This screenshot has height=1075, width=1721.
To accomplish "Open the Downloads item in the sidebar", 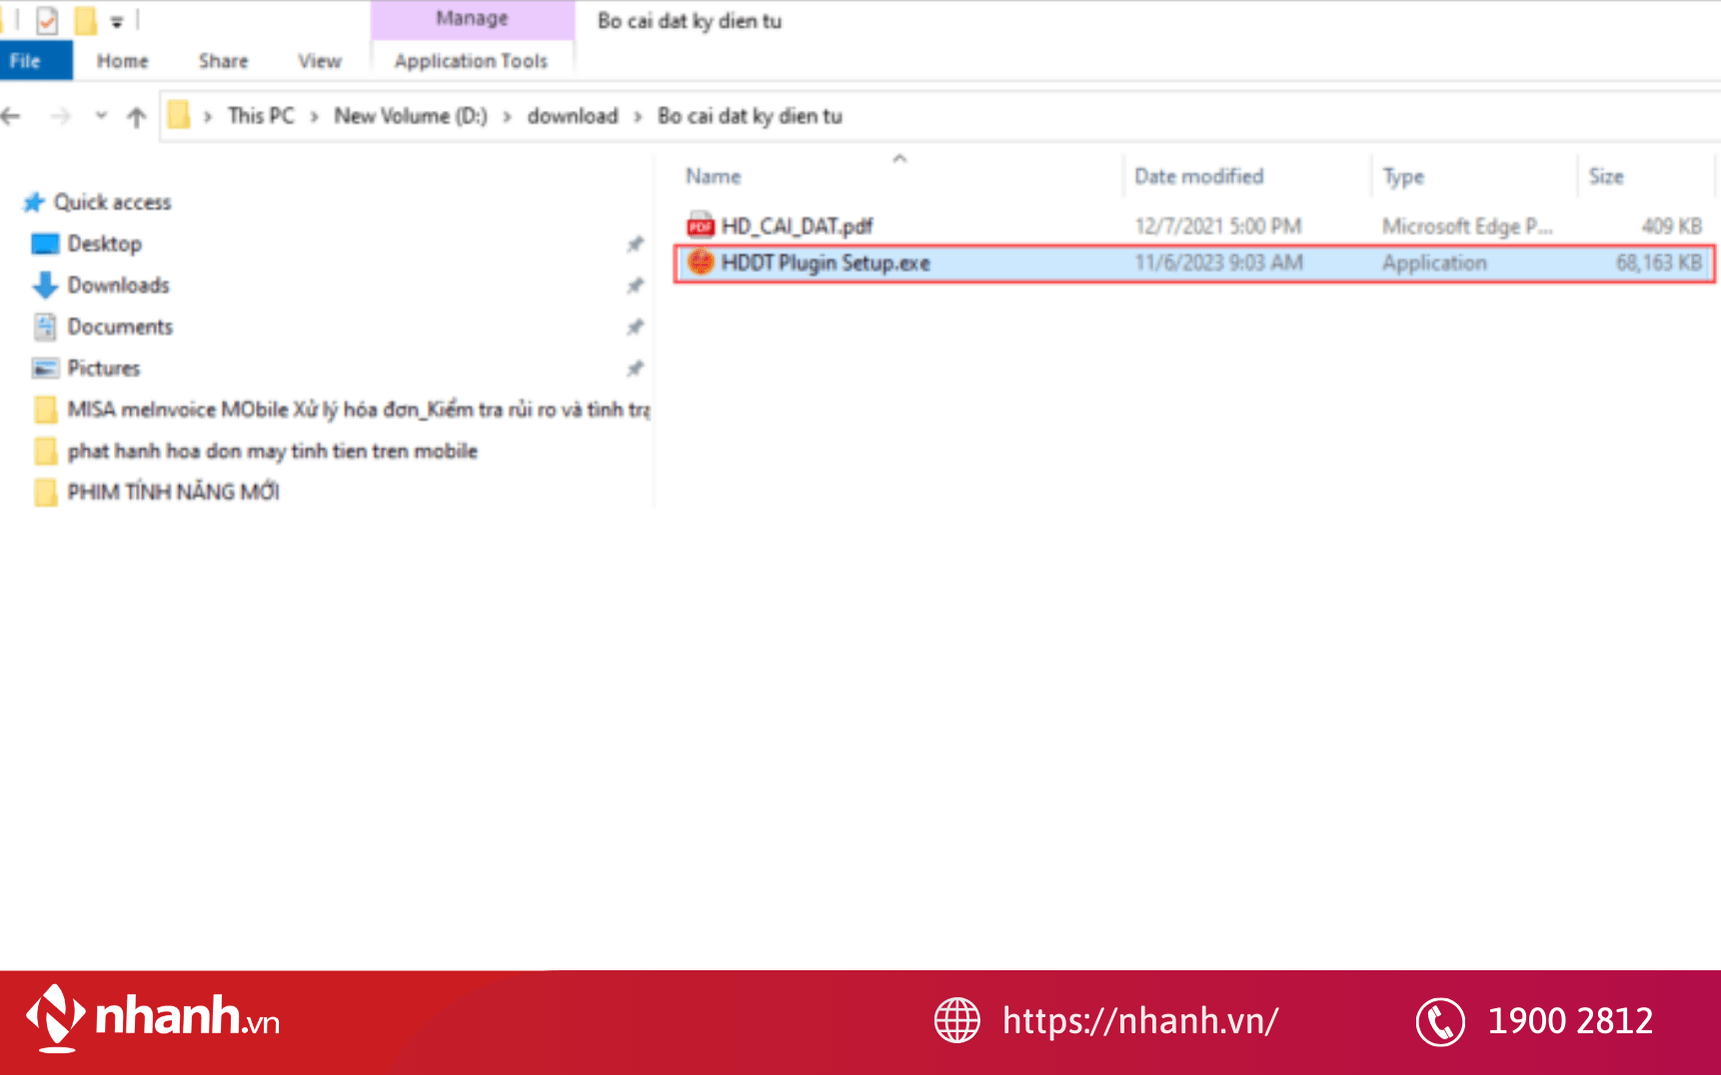I will click(x=119, y=285).
